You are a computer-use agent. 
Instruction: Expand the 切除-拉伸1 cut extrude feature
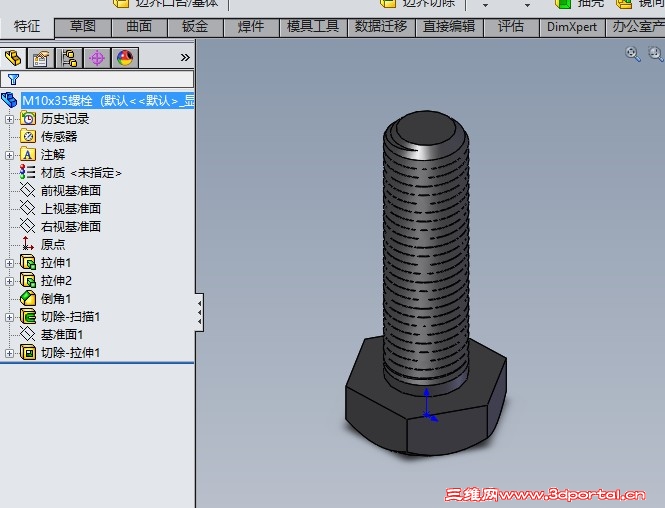pyautogui.click(x=9, y=353)
